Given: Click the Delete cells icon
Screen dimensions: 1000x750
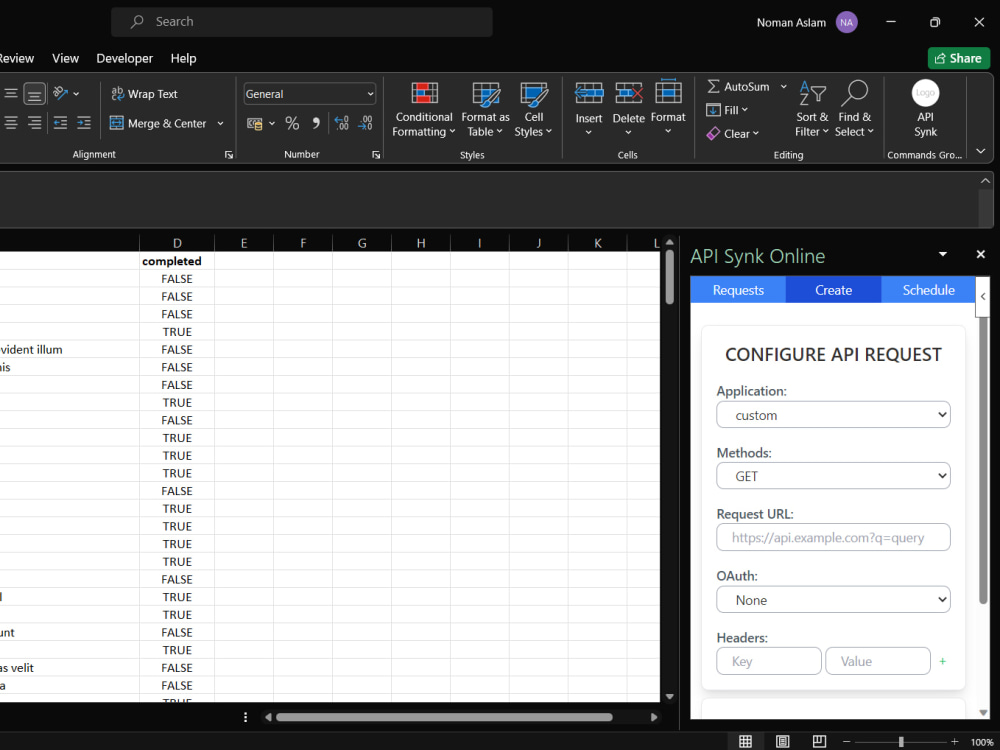Looking at the screenshot, I should coord(628,93).
